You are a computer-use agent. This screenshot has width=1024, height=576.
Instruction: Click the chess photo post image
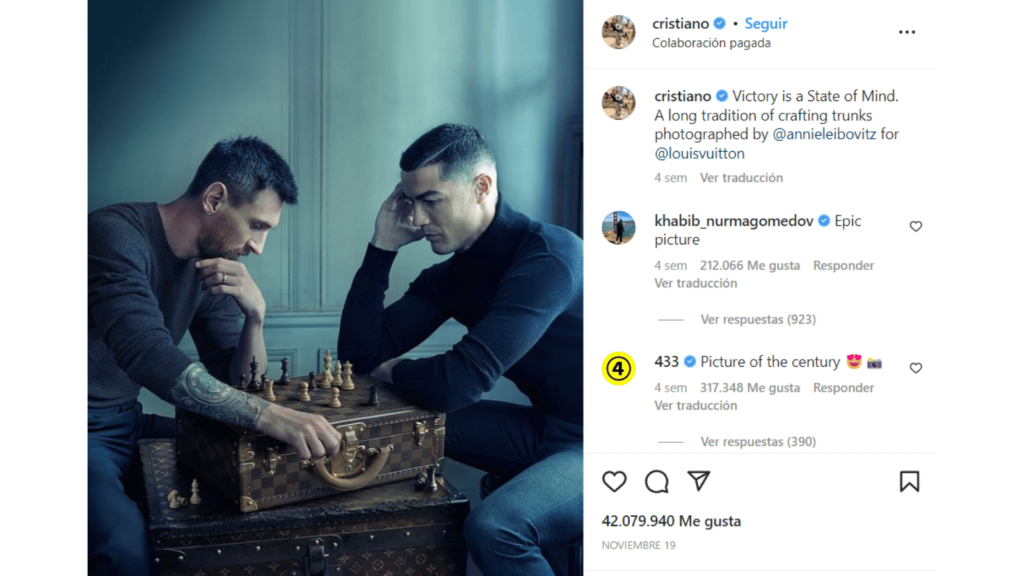[x=335, y=288]
